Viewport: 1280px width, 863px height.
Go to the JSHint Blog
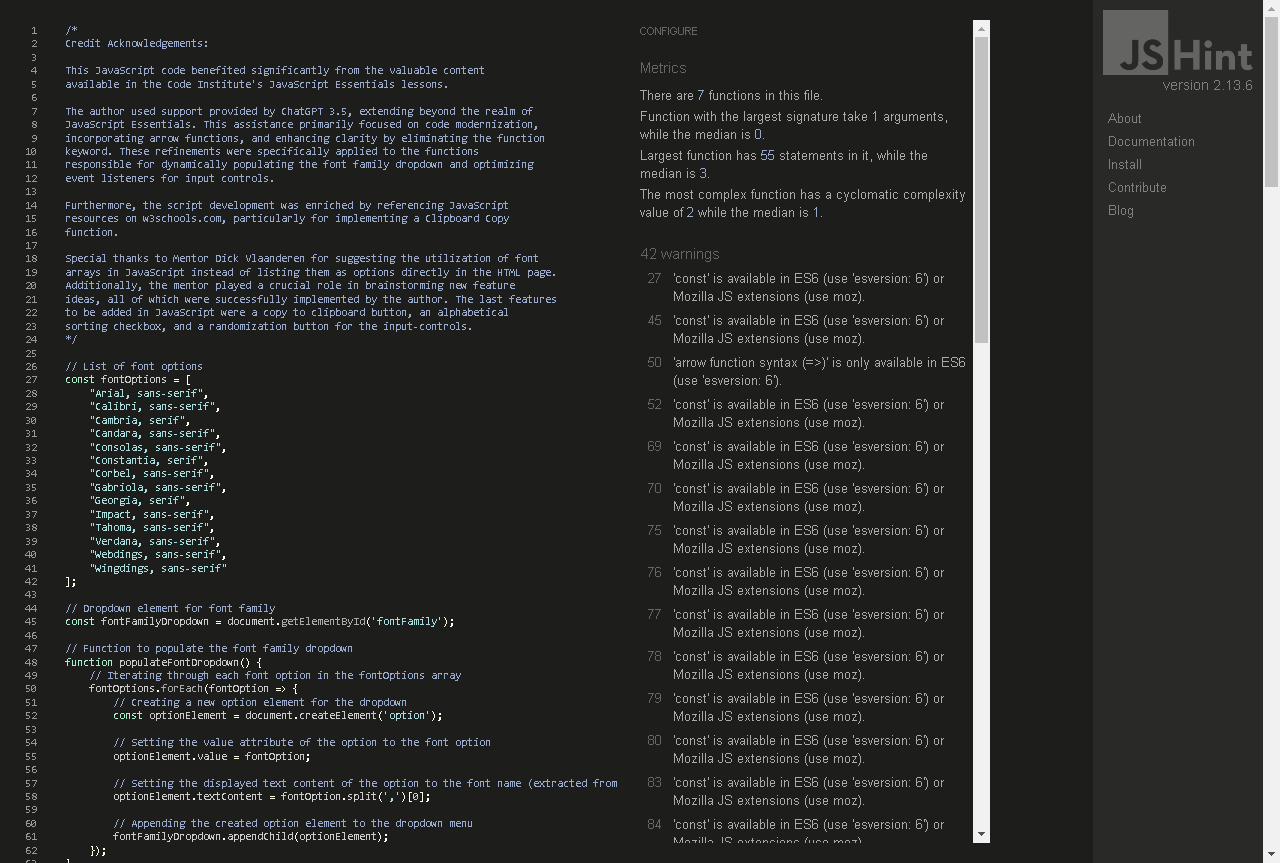(x=1120, y=210)
